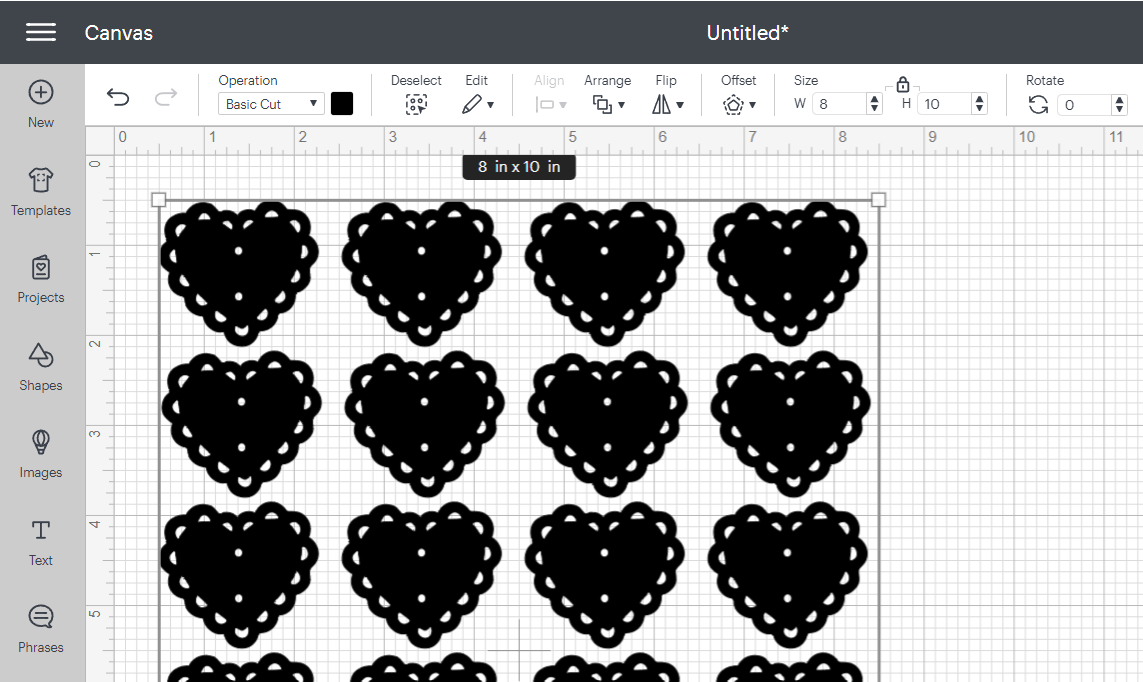
Task: Decrease height with the down stepper
Action: (980, 109)
